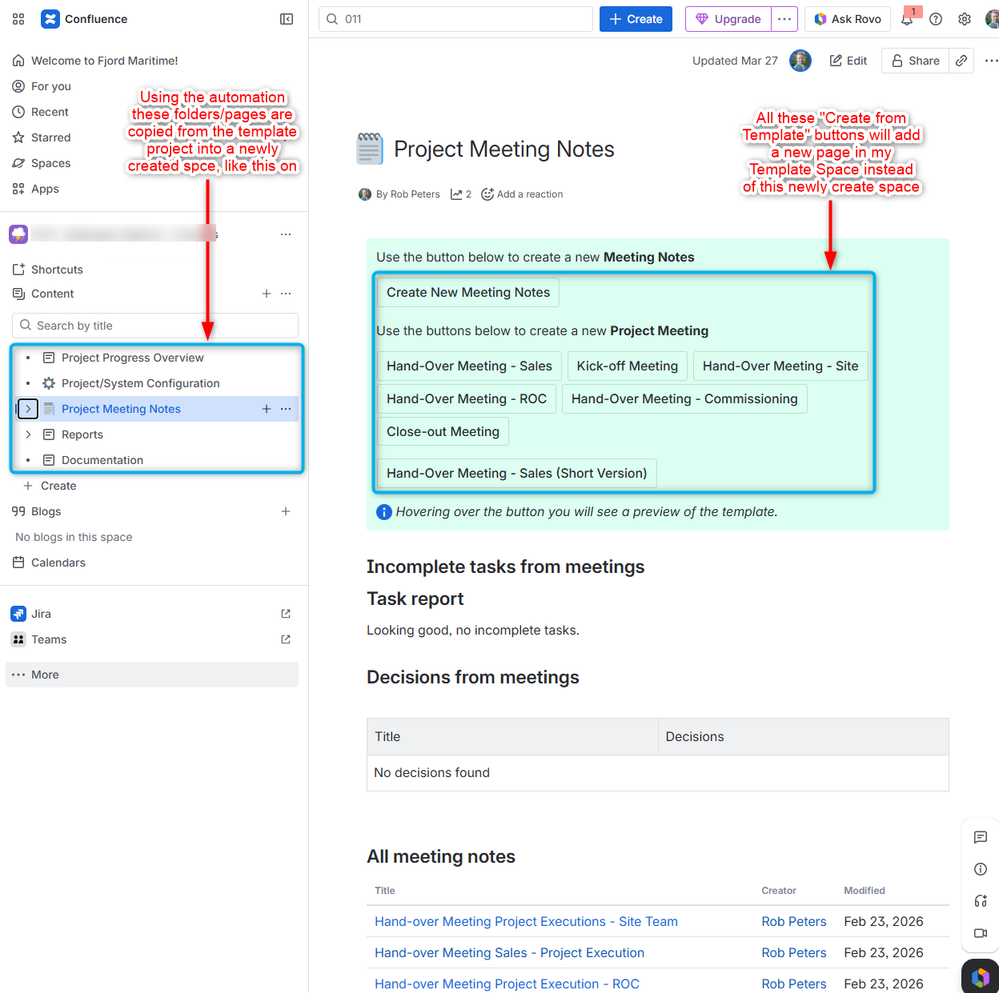Expand the Project Meeting Notes tree node
This screenshot has height=993, width=999.
tap(28, 409)
